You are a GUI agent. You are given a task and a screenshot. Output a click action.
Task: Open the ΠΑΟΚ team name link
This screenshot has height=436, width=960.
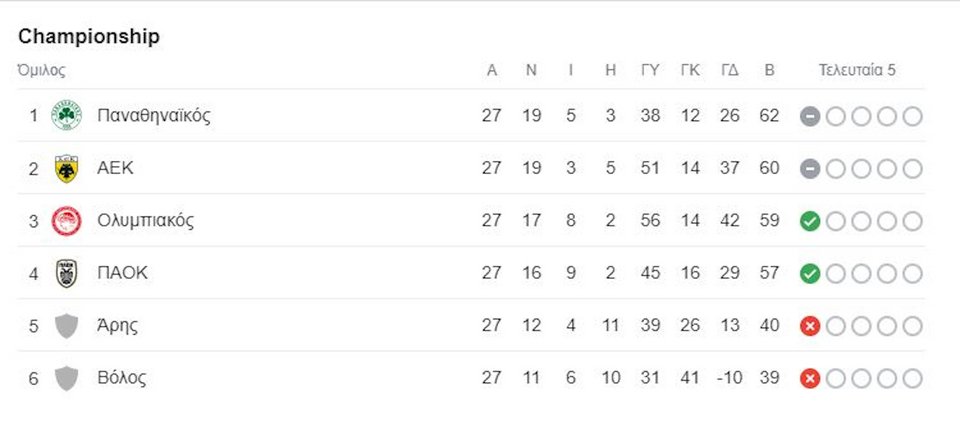click(122, 273)
